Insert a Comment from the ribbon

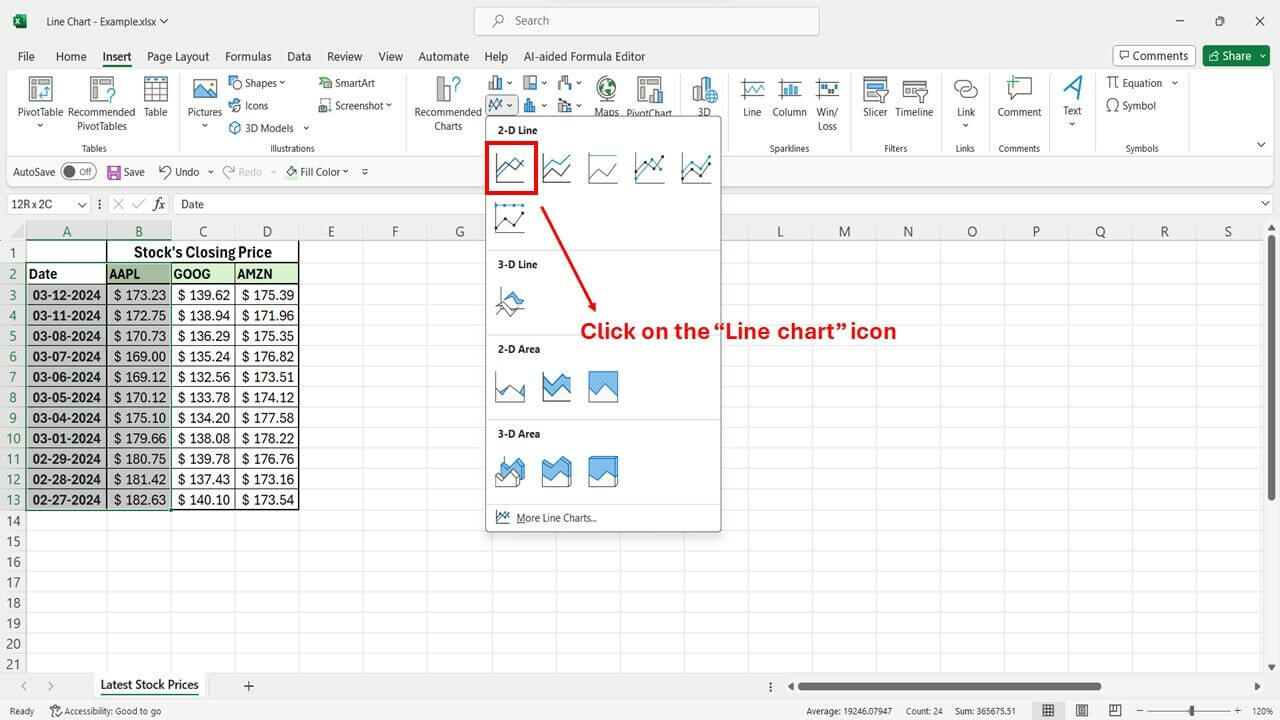[x=1019, y=98]
